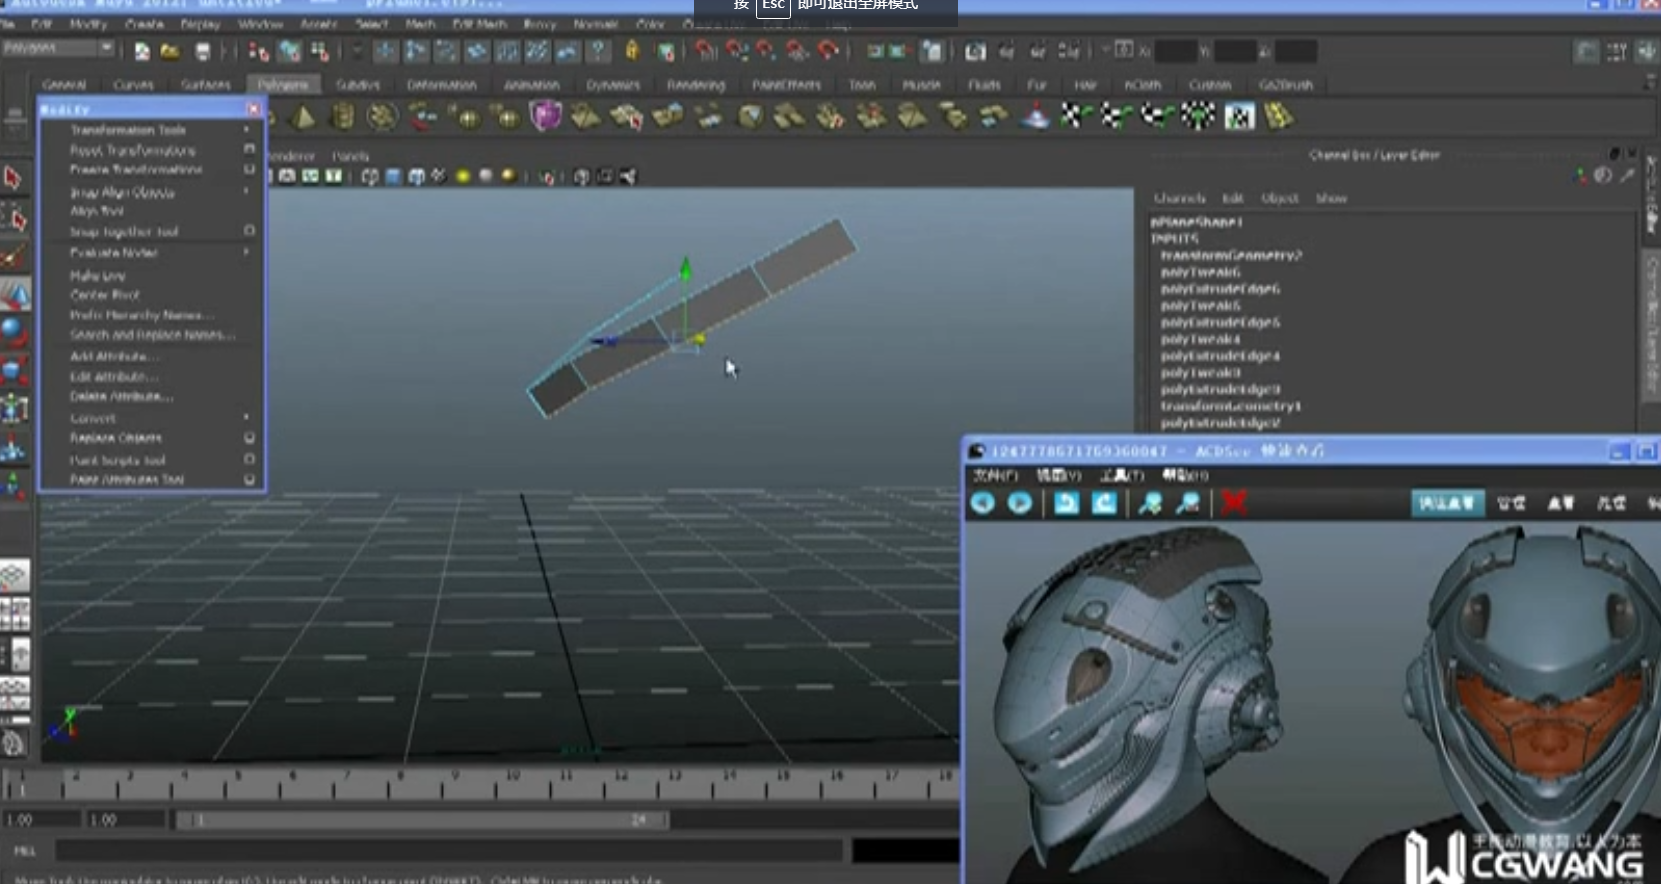Open Reset Transformations option box
The width and height of the screenshot is (1661, 884).
(249, 149)
